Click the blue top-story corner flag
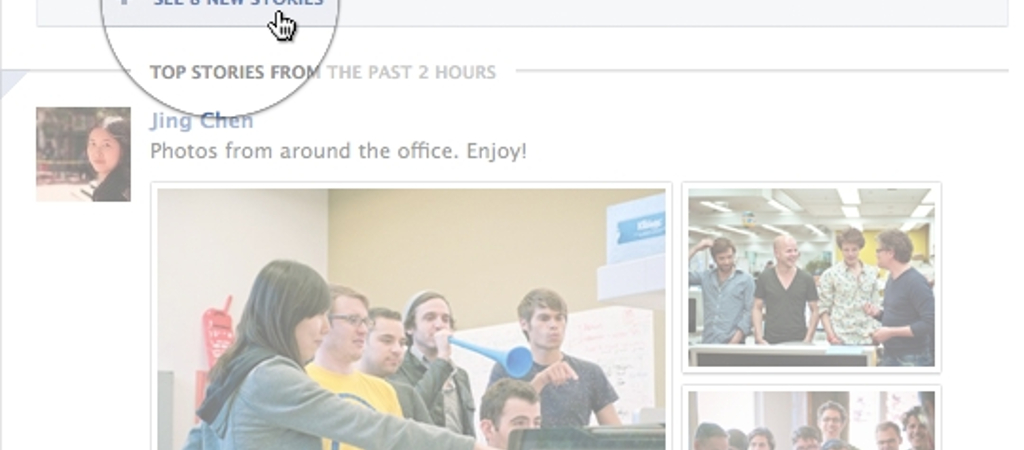This screenshot has width=1024, height=450. coord(10,82)
